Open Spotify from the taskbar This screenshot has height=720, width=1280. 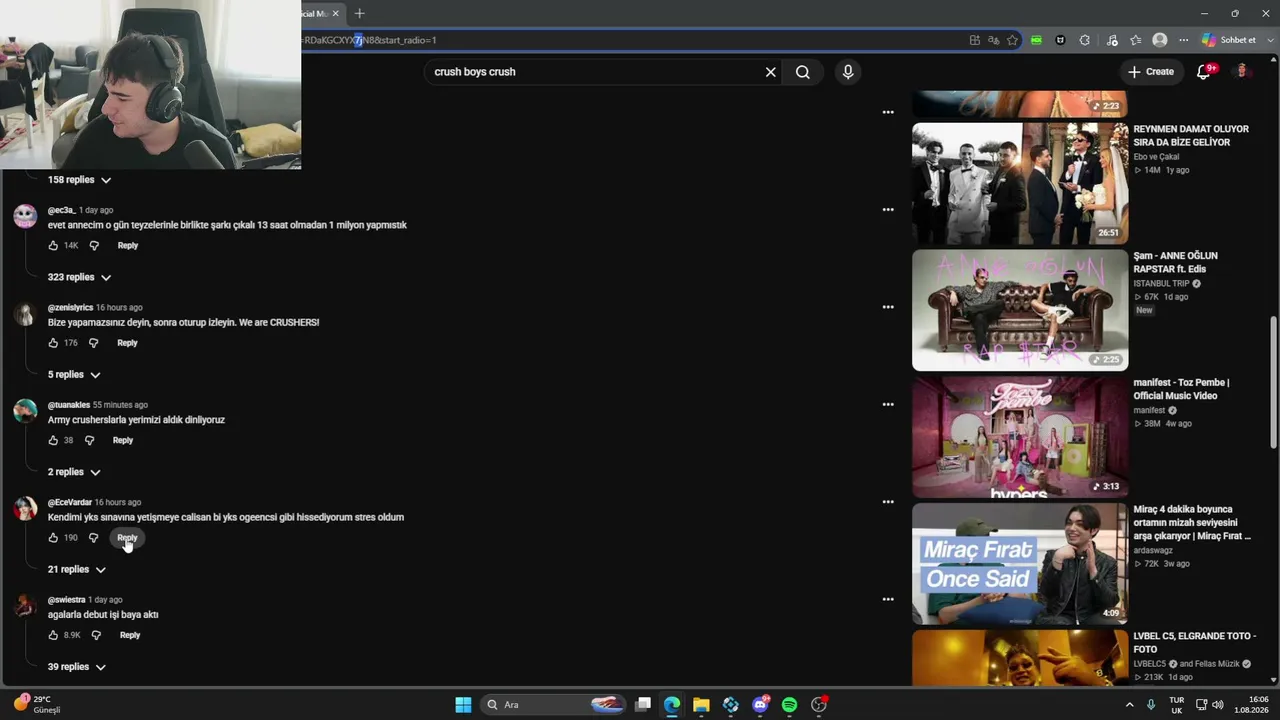[x=789, y=705]
